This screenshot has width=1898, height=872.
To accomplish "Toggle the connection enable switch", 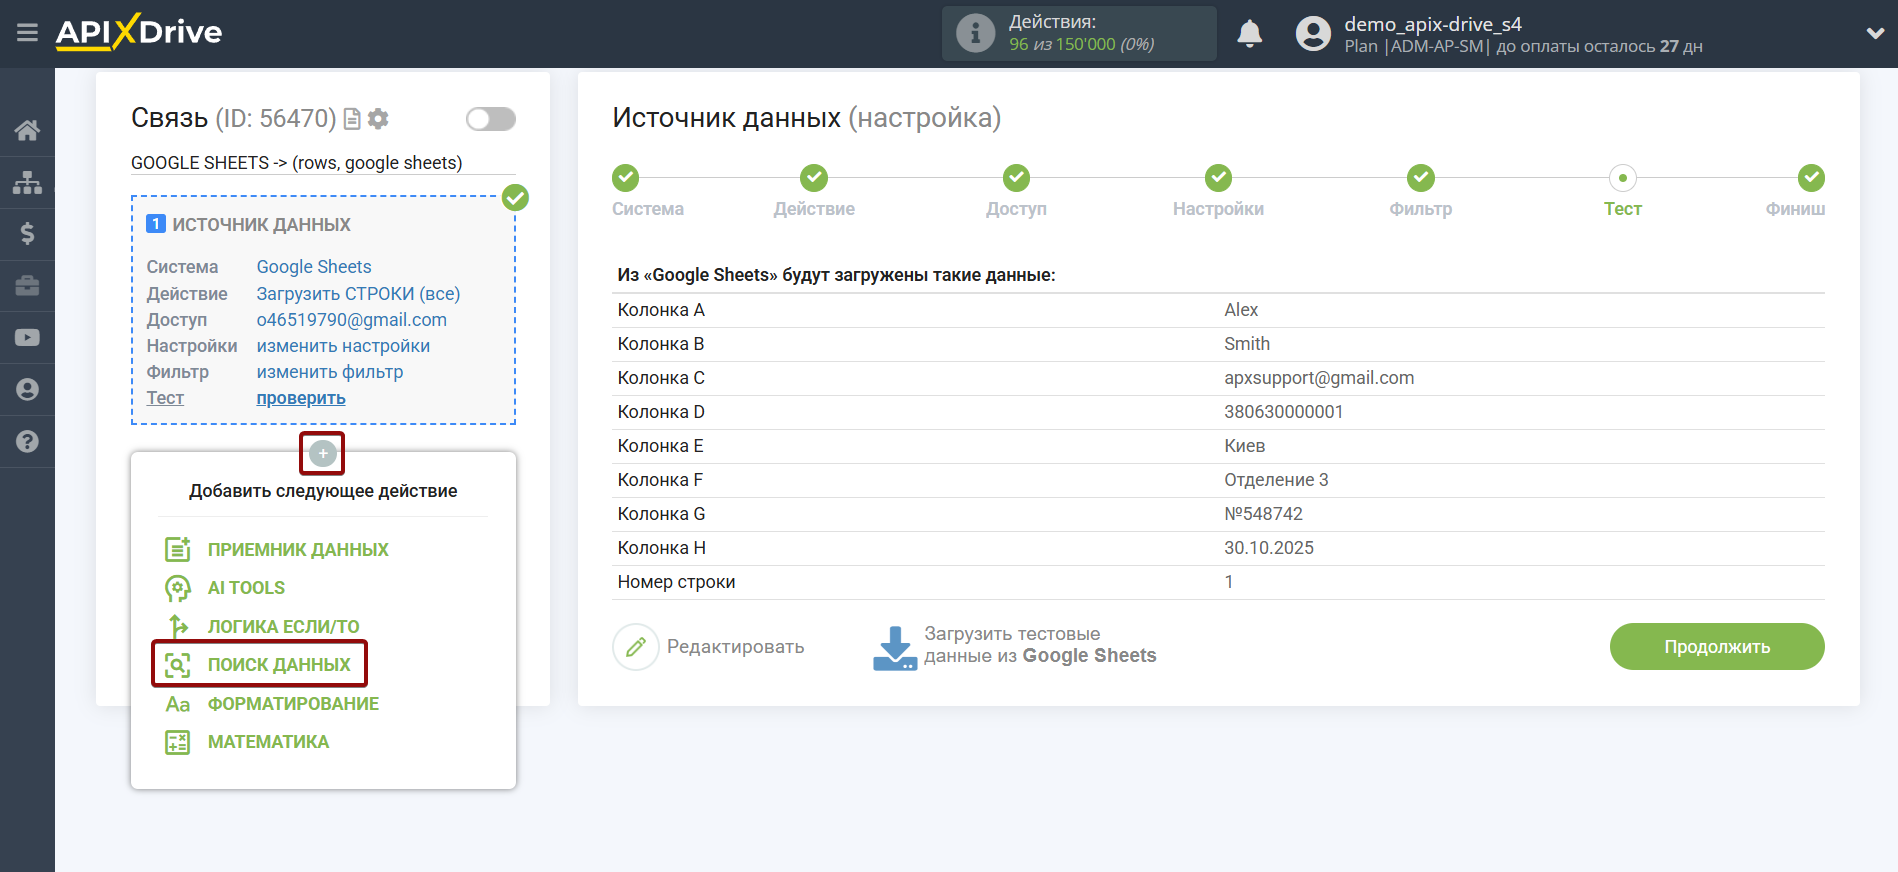I will click(490, 119).
